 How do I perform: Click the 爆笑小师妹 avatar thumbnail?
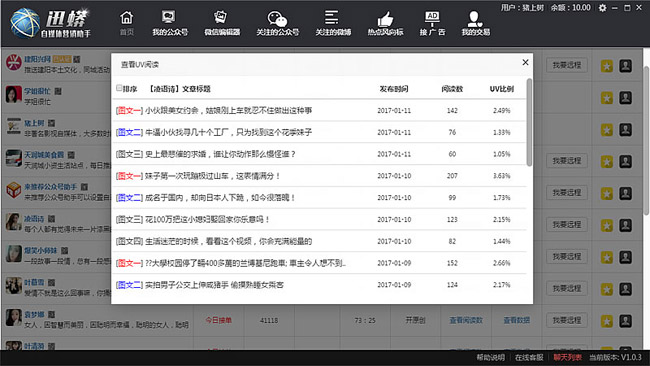14,254
